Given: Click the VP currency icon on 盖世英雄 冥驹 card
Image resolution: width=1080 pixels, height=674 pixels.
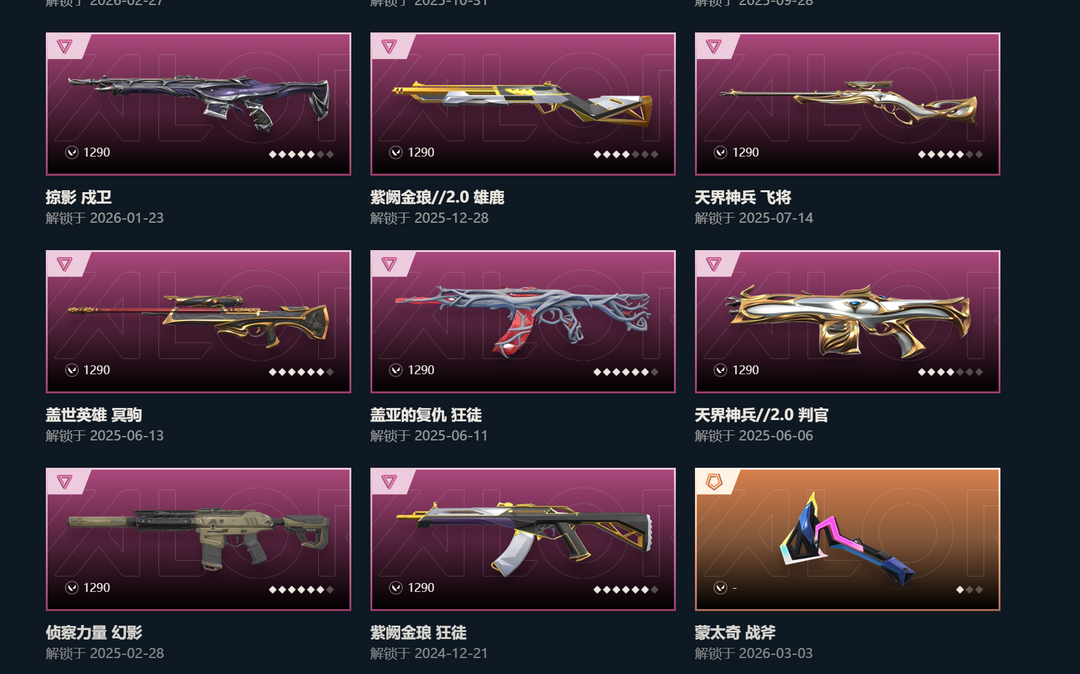Looking at the screenshot, I should tap(72, 370).
